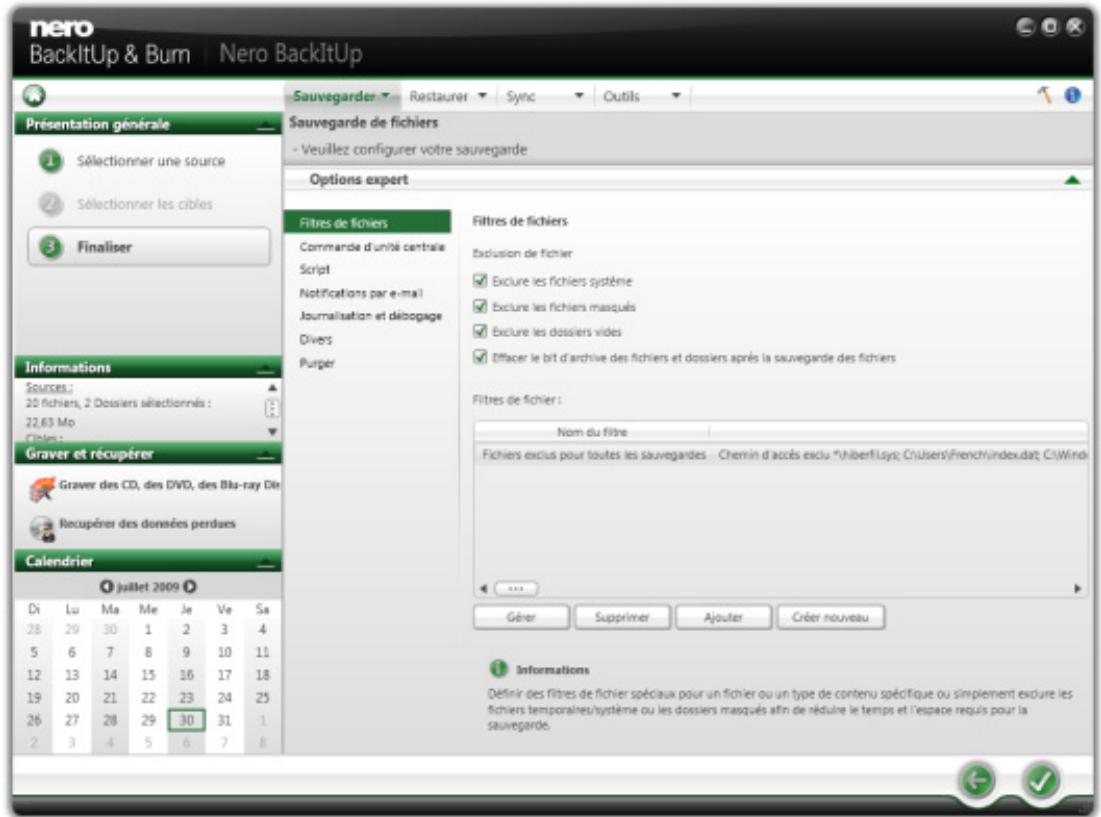
Task: Collapse the Calendrier panel
Action: 265,562
